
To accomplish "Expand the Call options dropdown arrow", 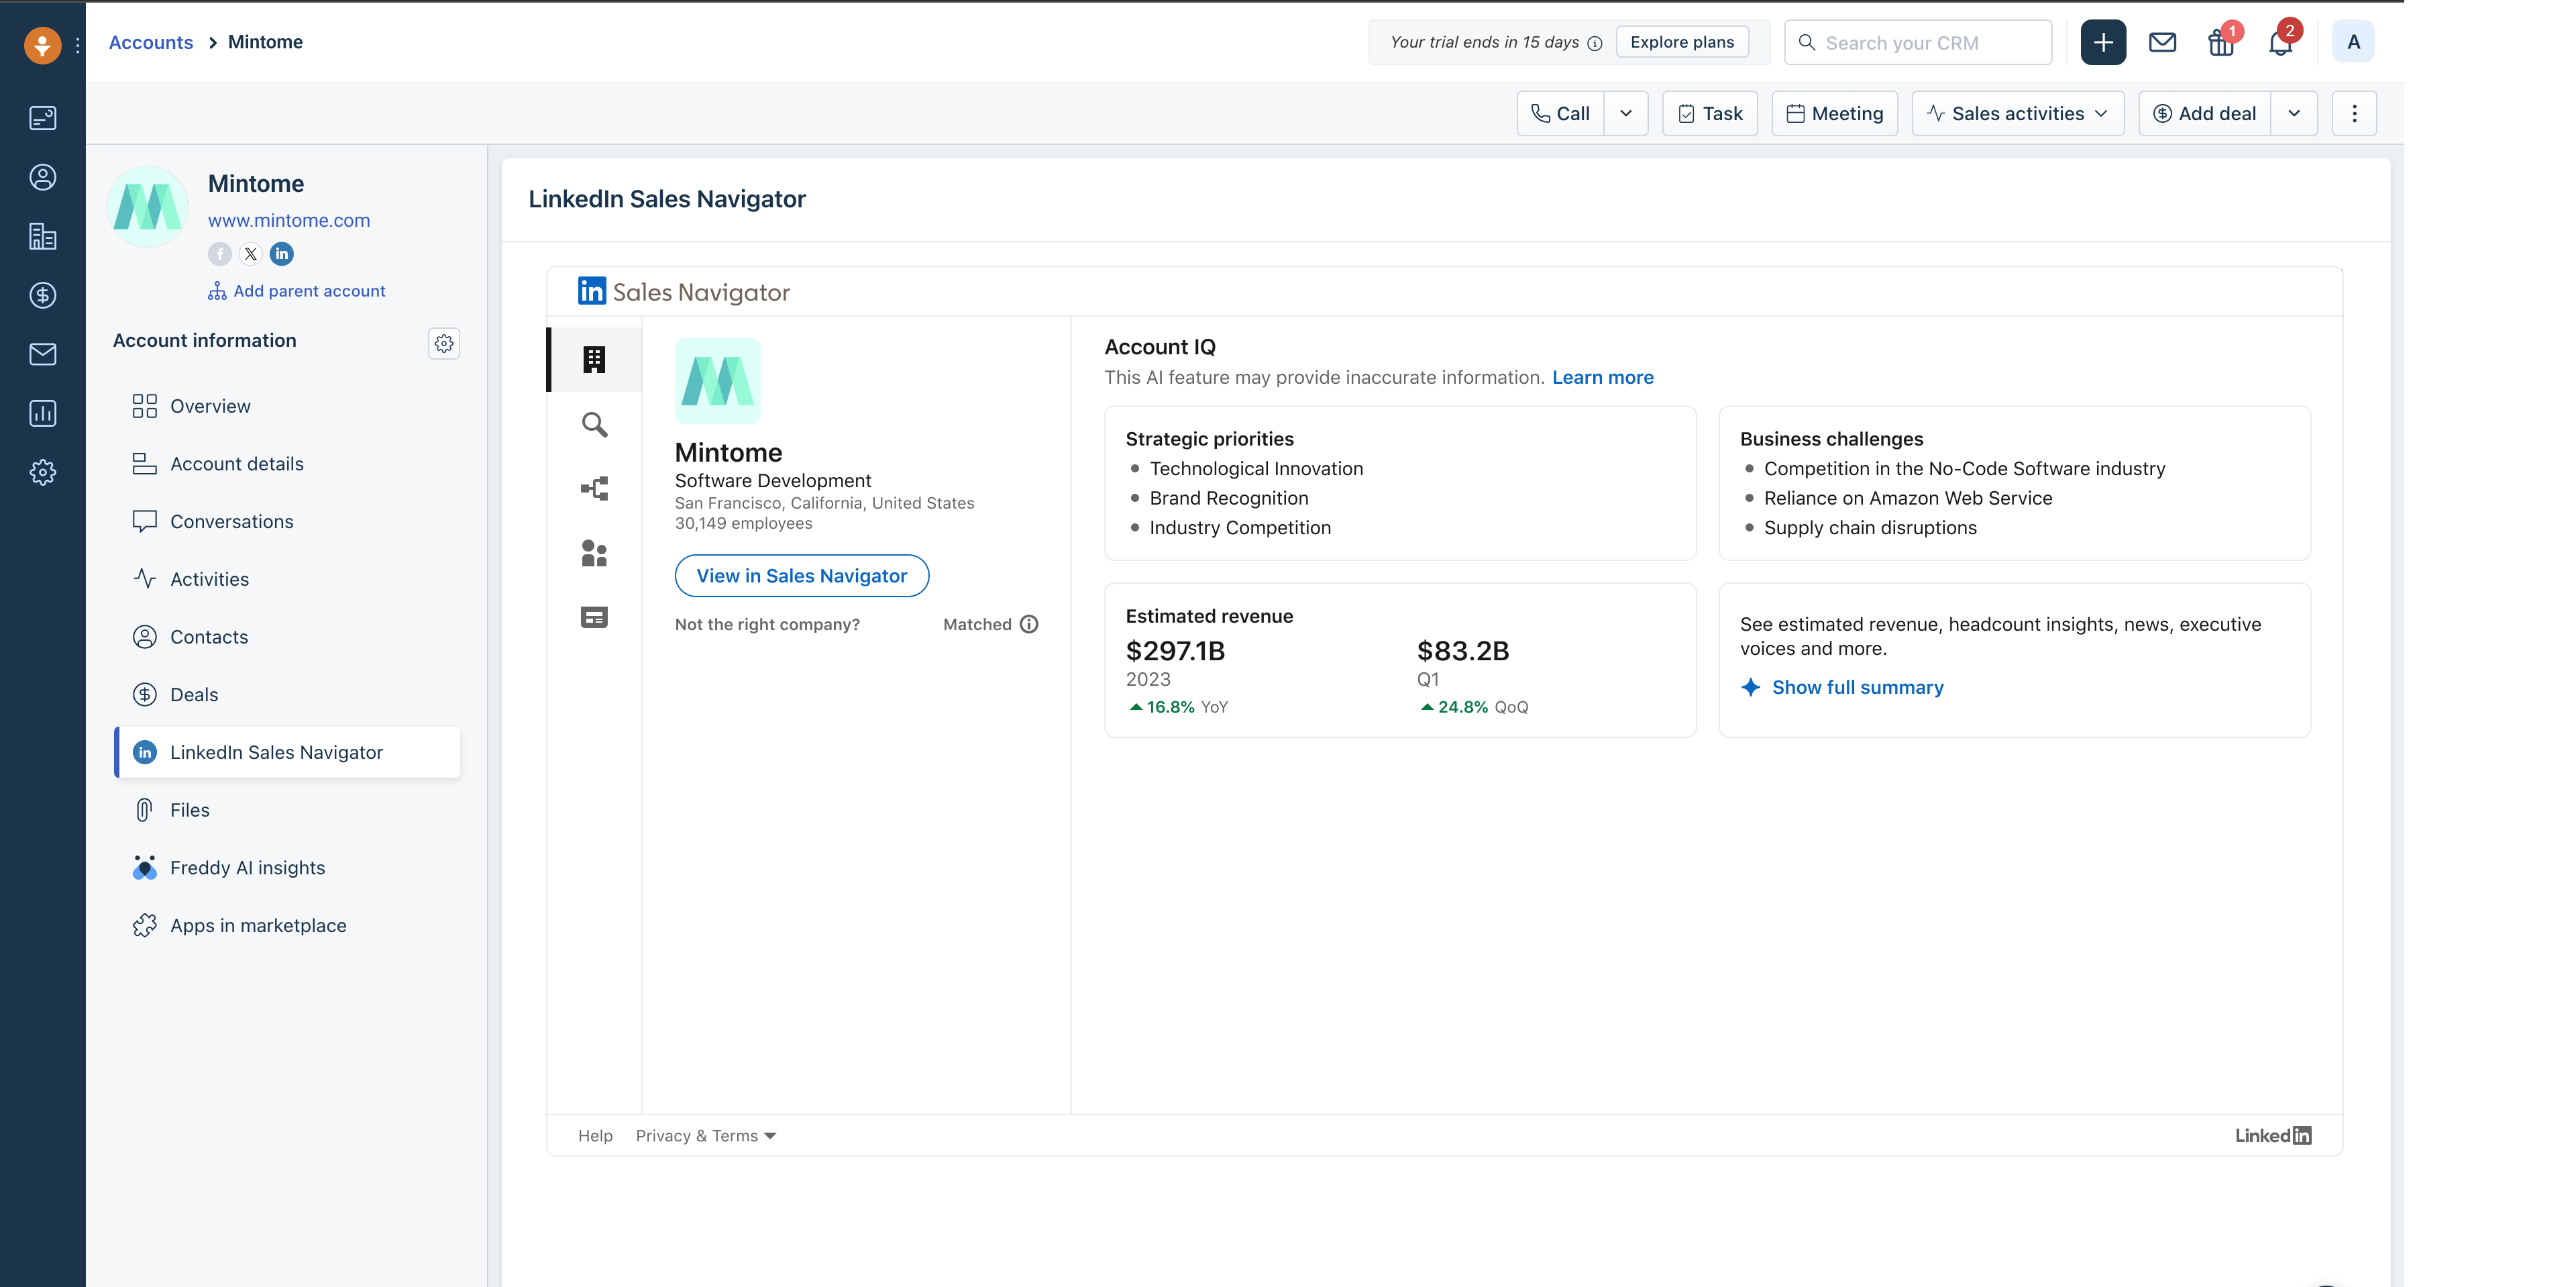I will pos(1626,113).
